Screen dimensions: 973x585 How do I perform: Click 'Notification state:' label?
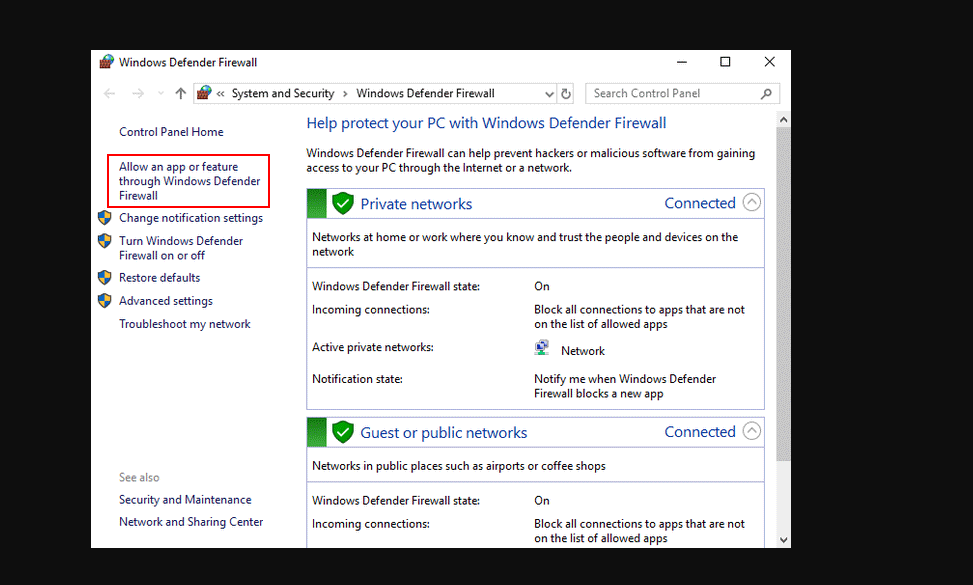(357, 379)
